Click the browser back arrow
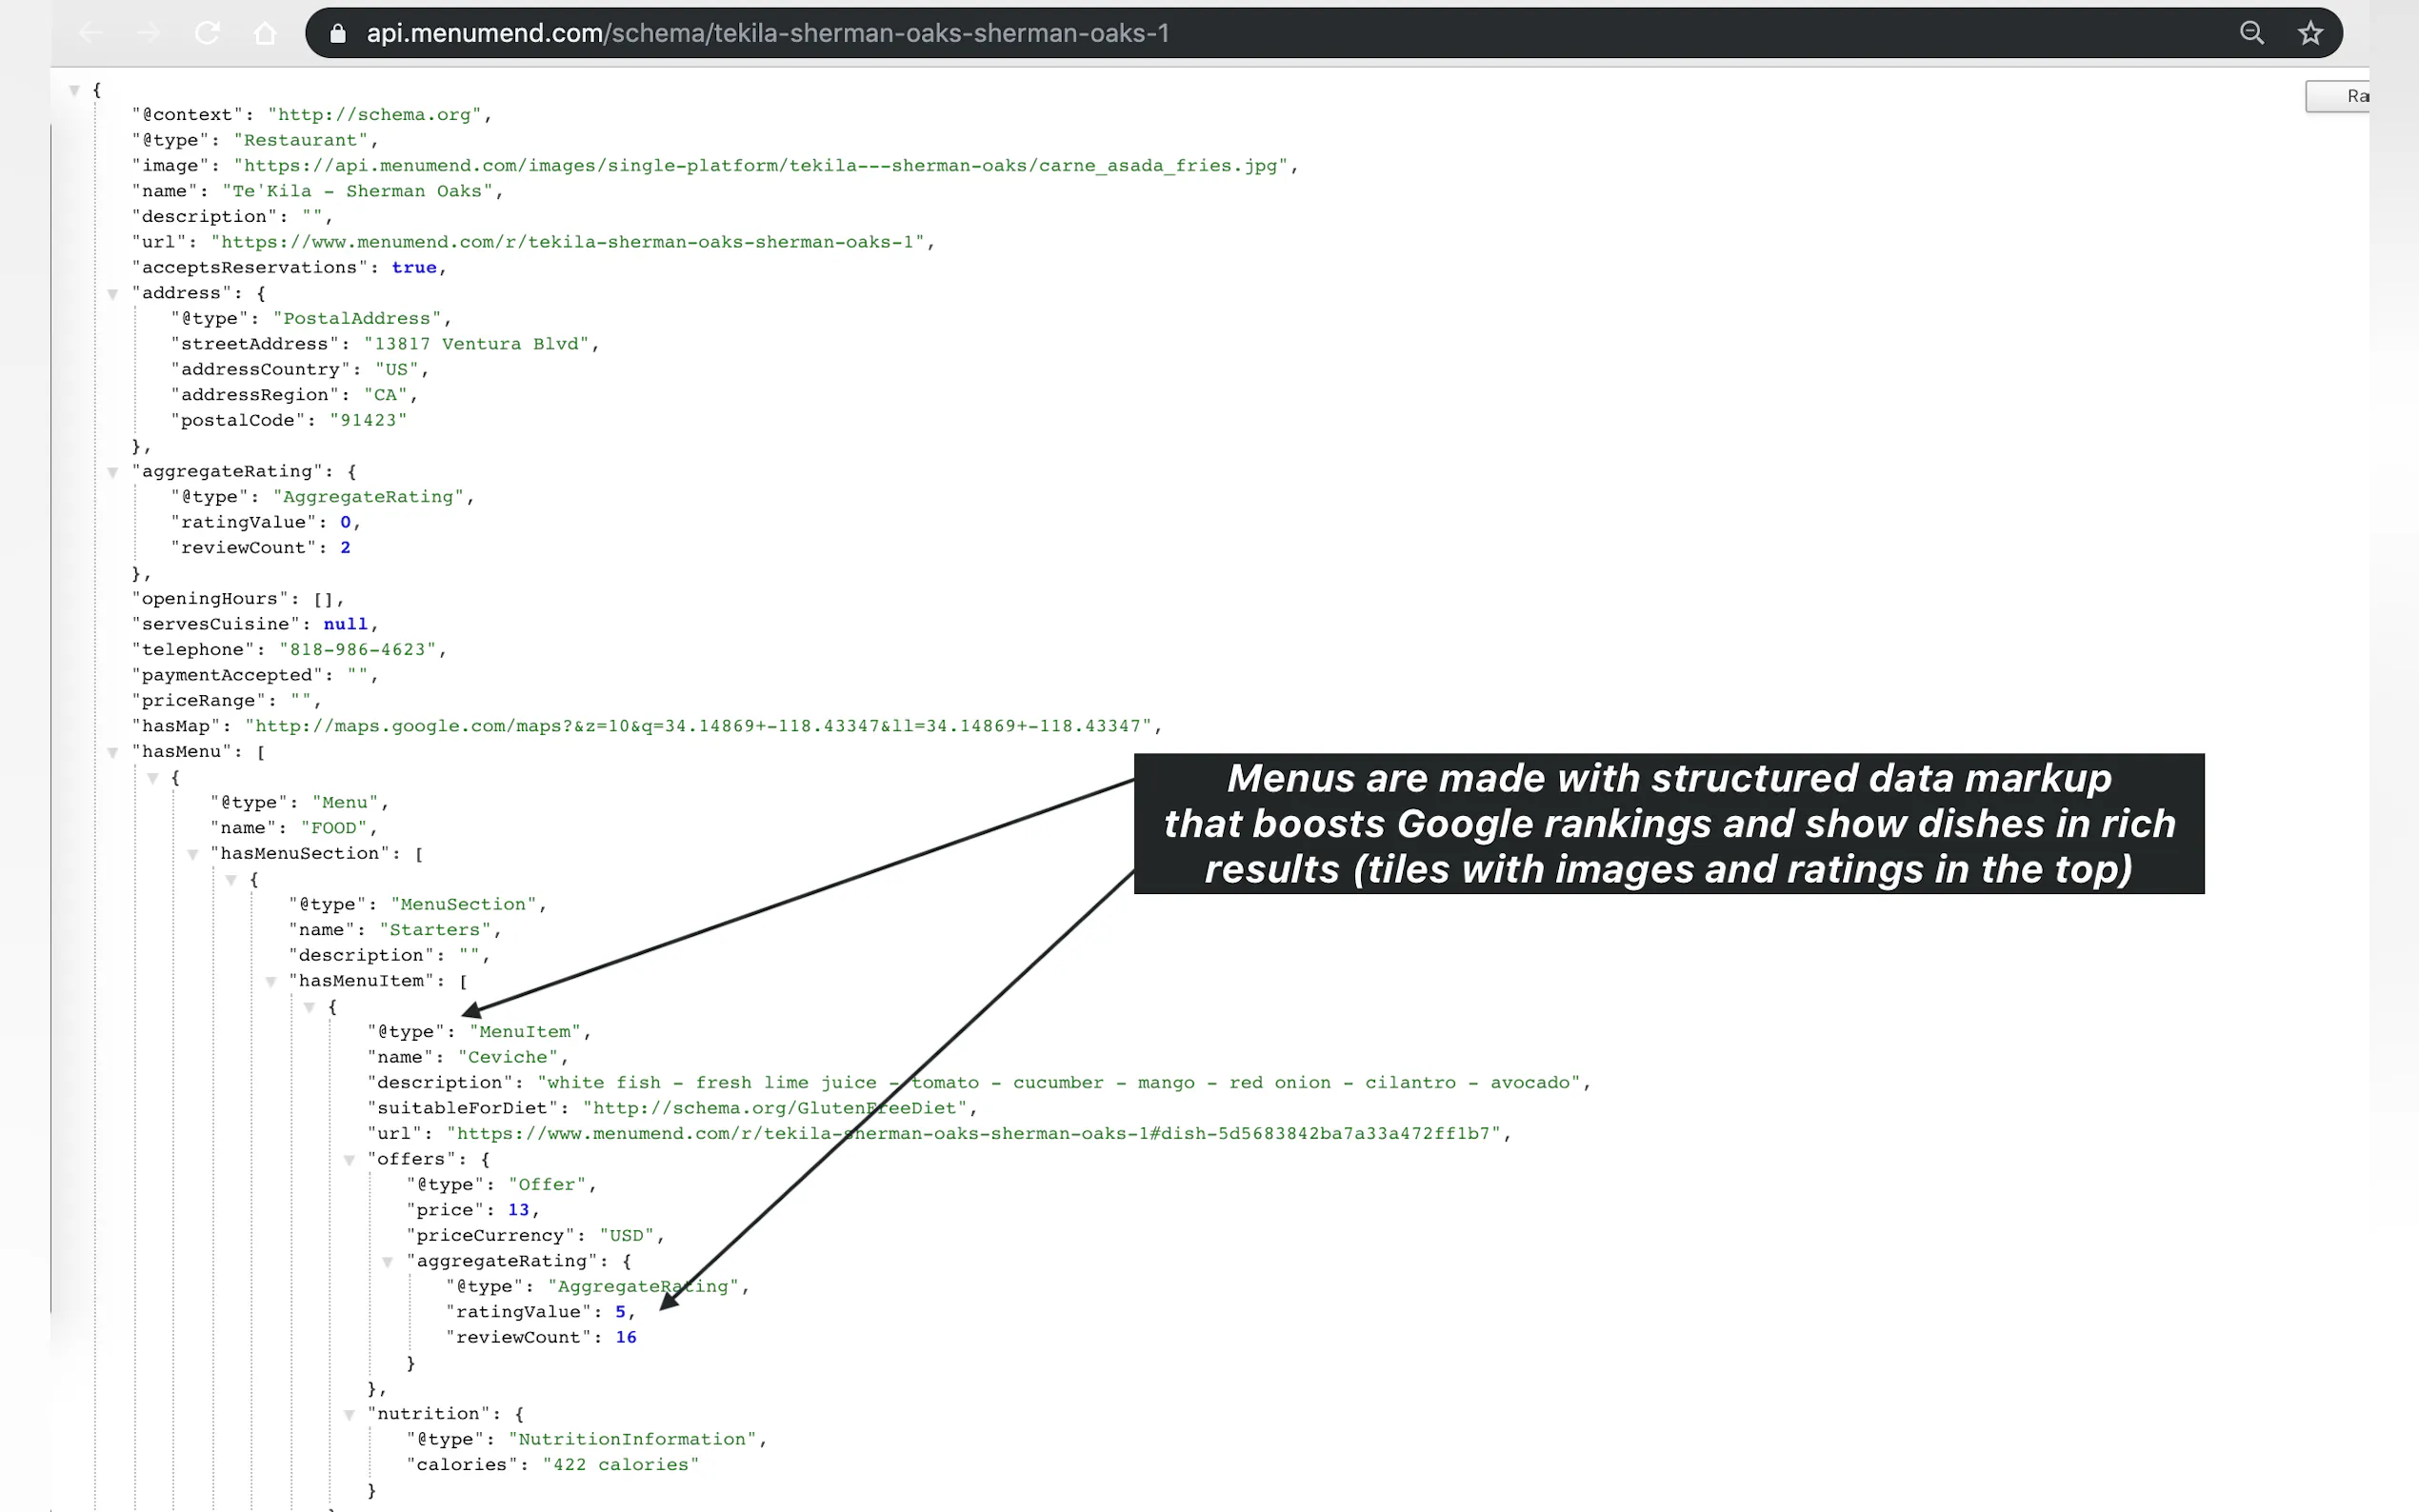Screen dimensions: 2419x1512 coord(90,33)
